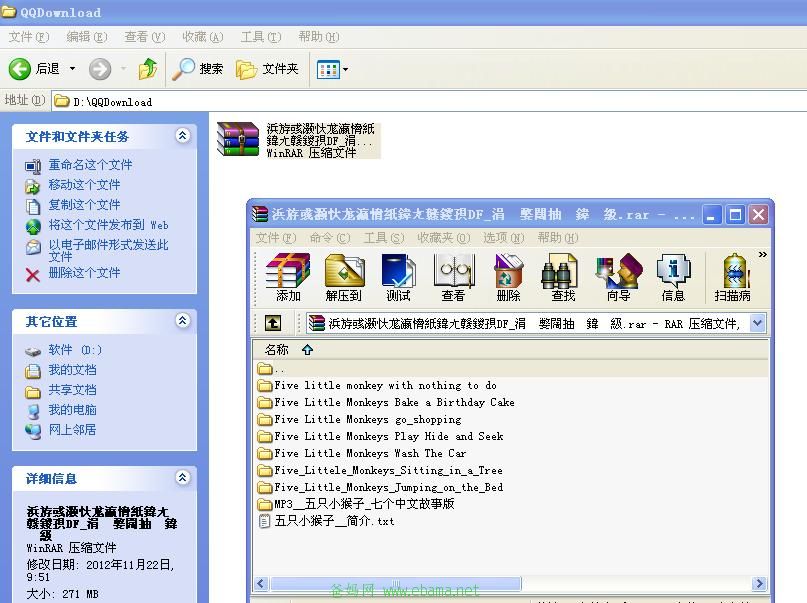807x603 pixels.
Task: Select 'Five Little Monkeys Play Hide and Seek' folder
Action: 381,436
